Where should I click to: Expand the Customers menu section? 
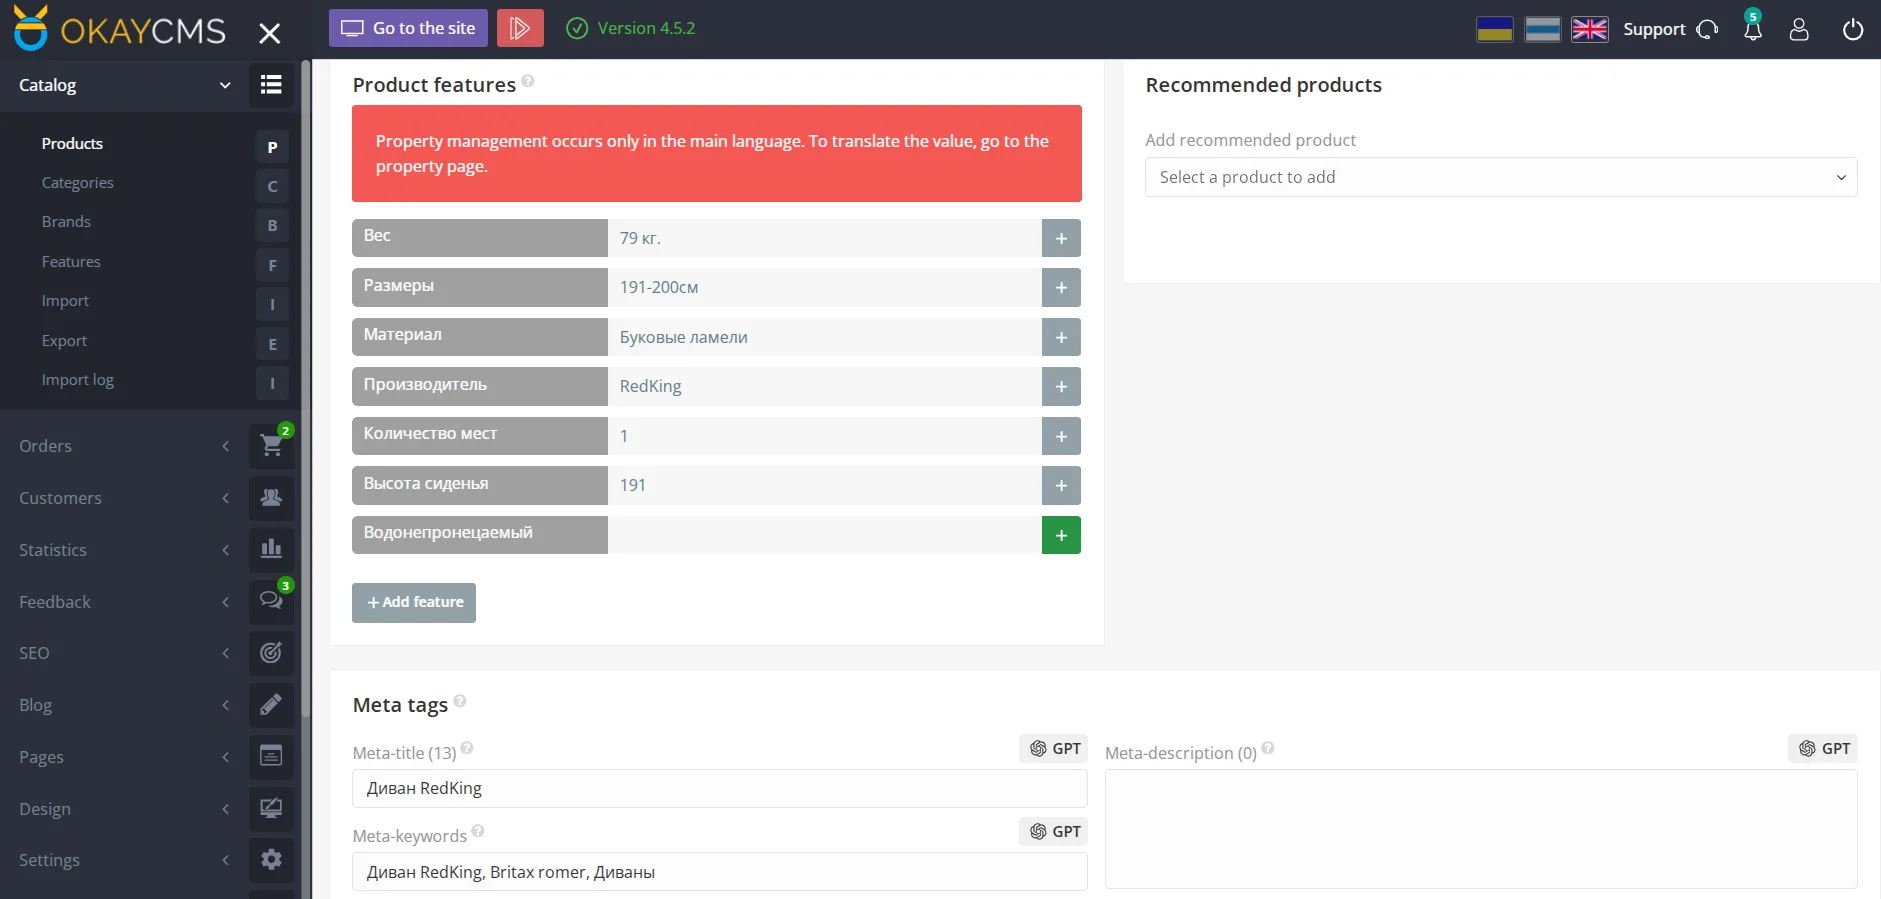[225, 498]
